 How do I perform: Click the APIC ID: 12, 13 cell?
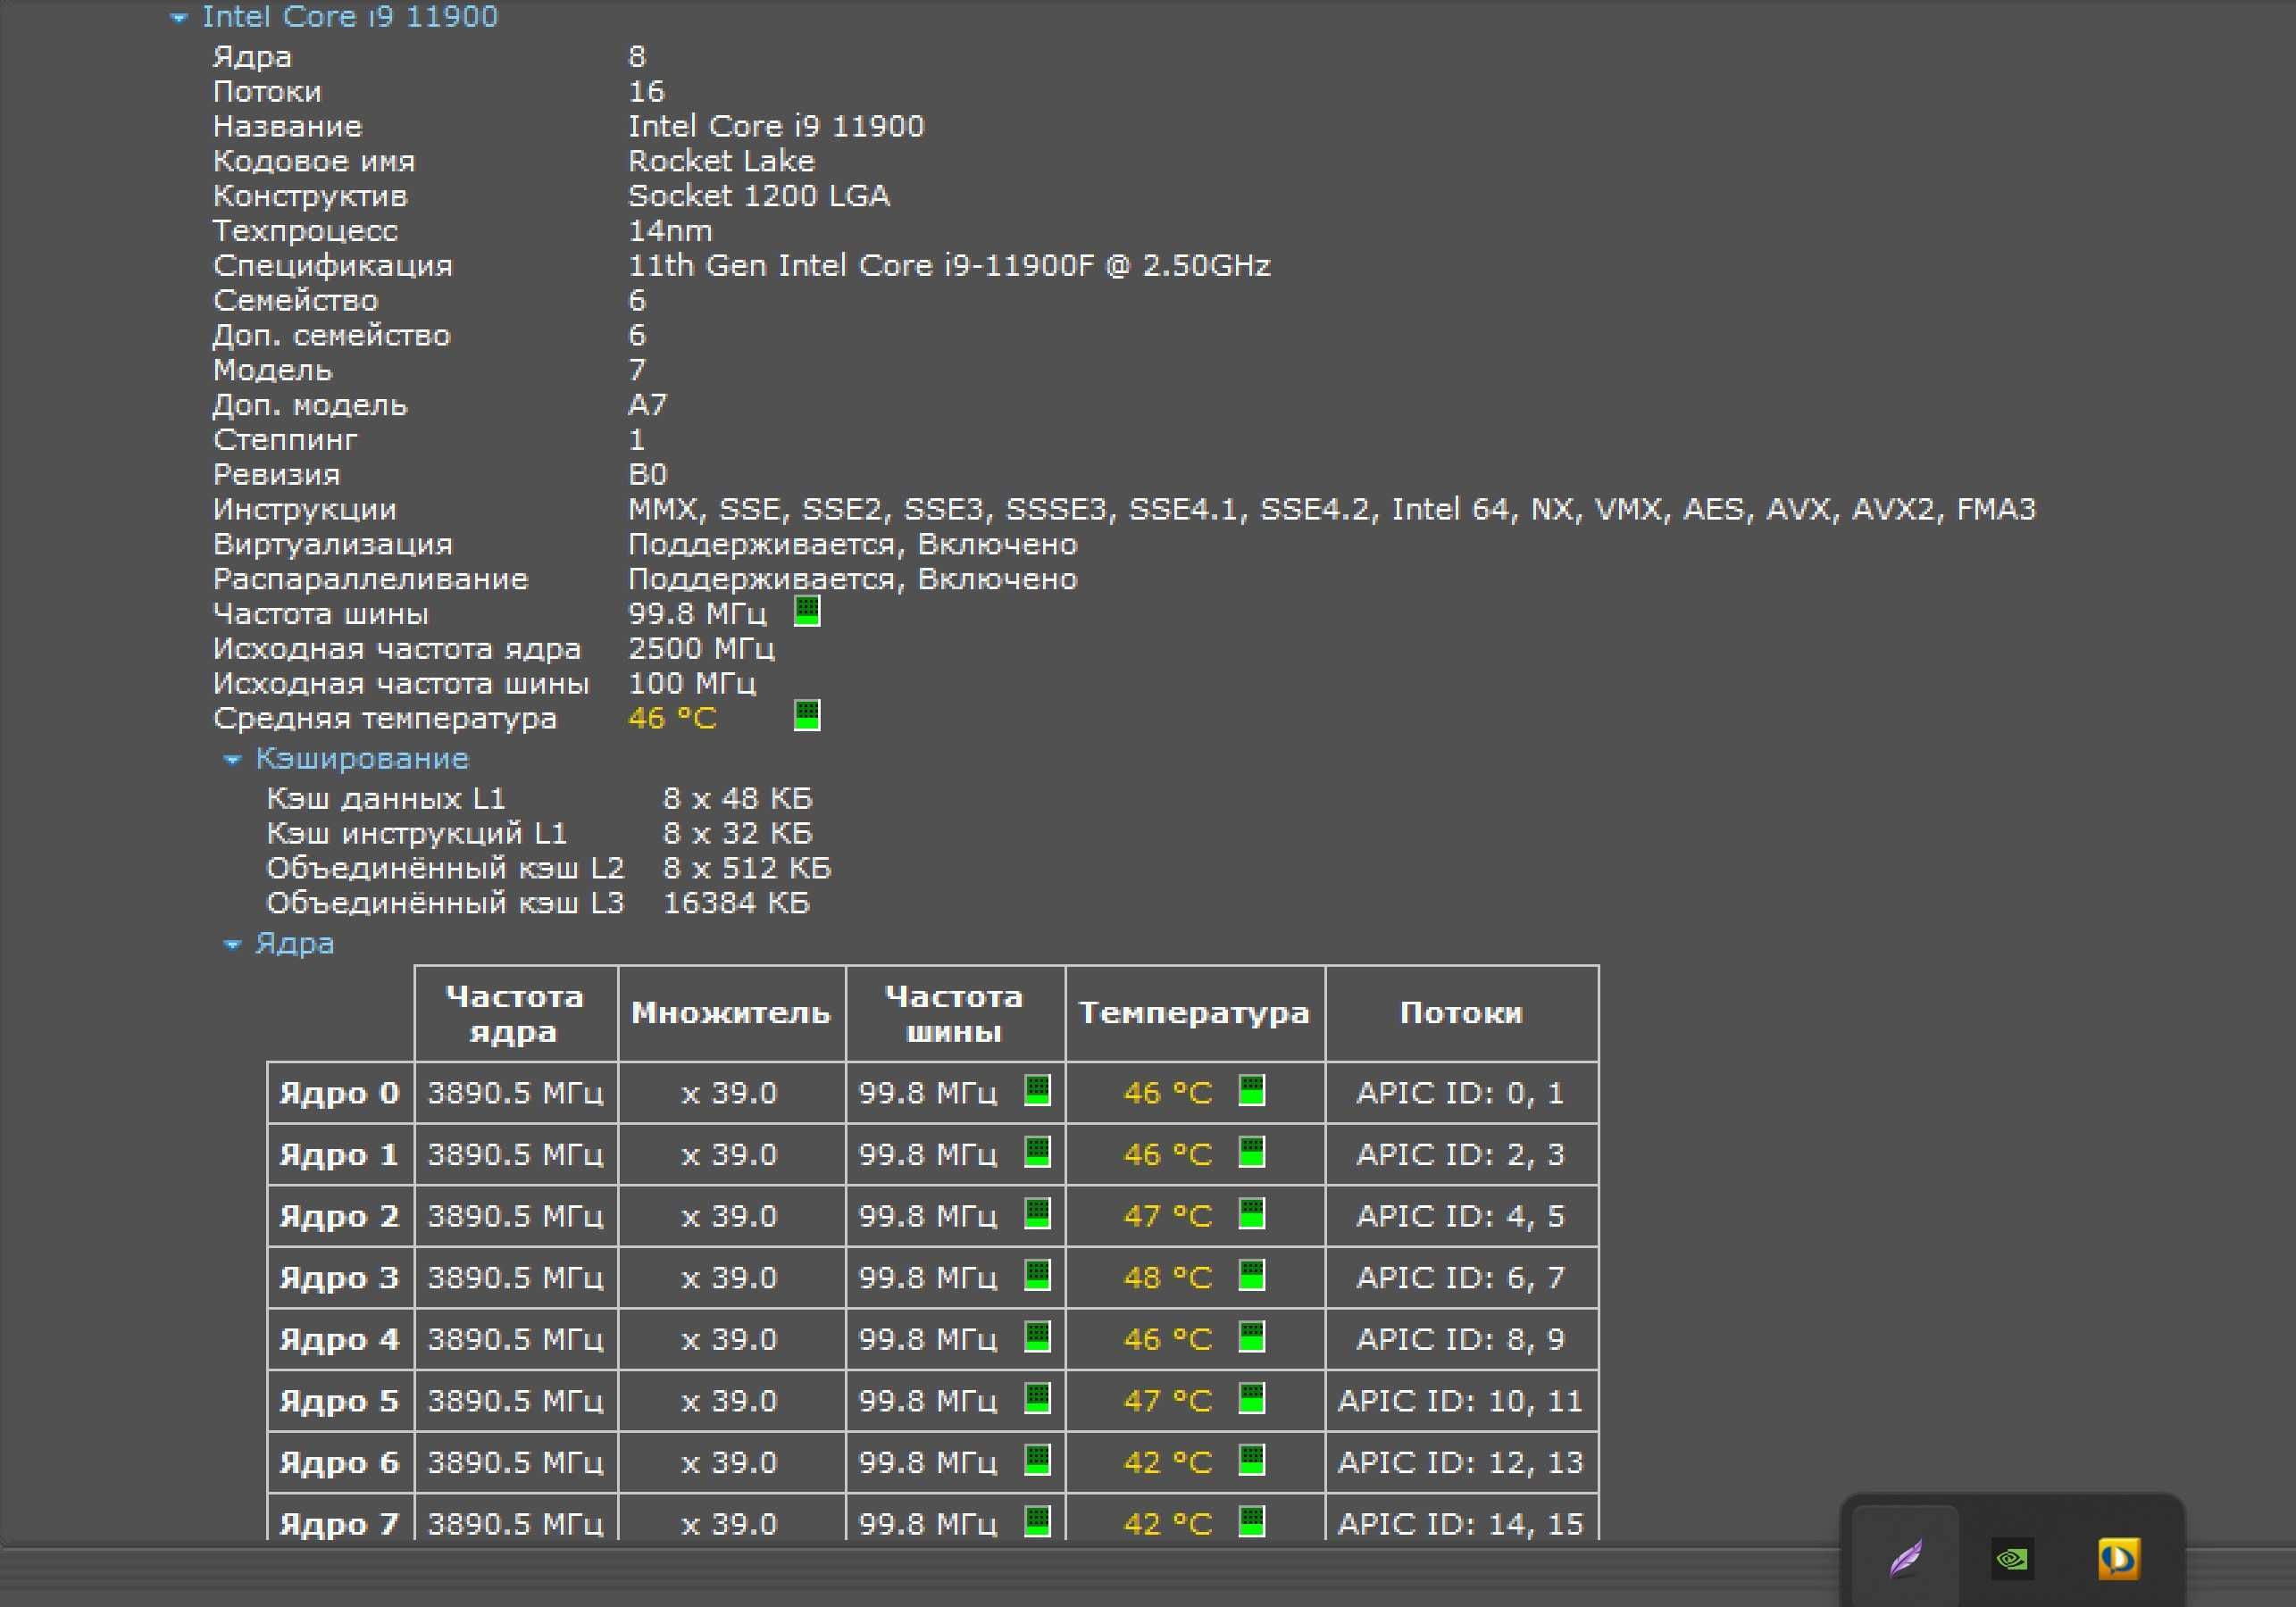1460,1463
